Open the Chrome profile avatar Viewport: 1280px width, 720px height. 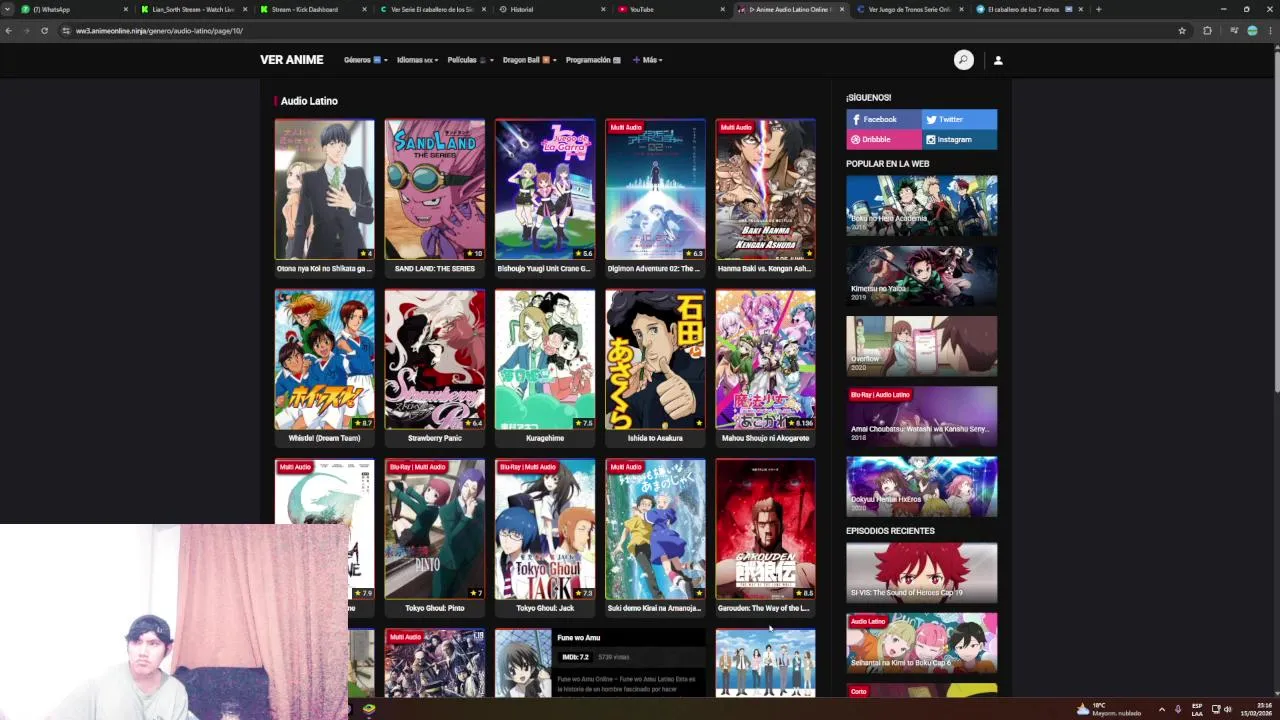[1252, 31]
